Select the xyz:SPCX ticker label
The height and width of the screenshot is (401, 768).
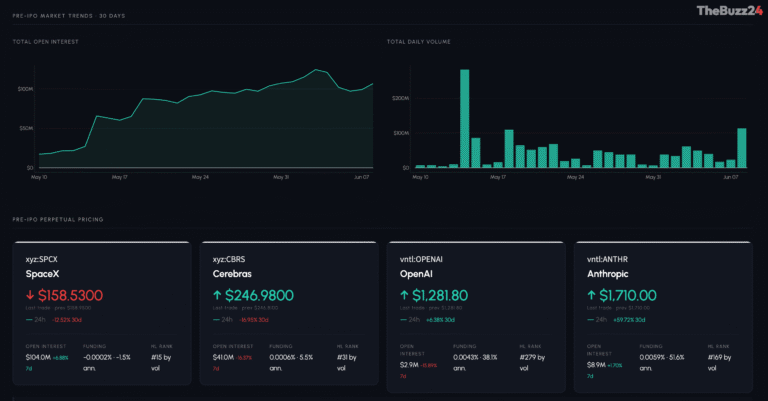(42, 259)
